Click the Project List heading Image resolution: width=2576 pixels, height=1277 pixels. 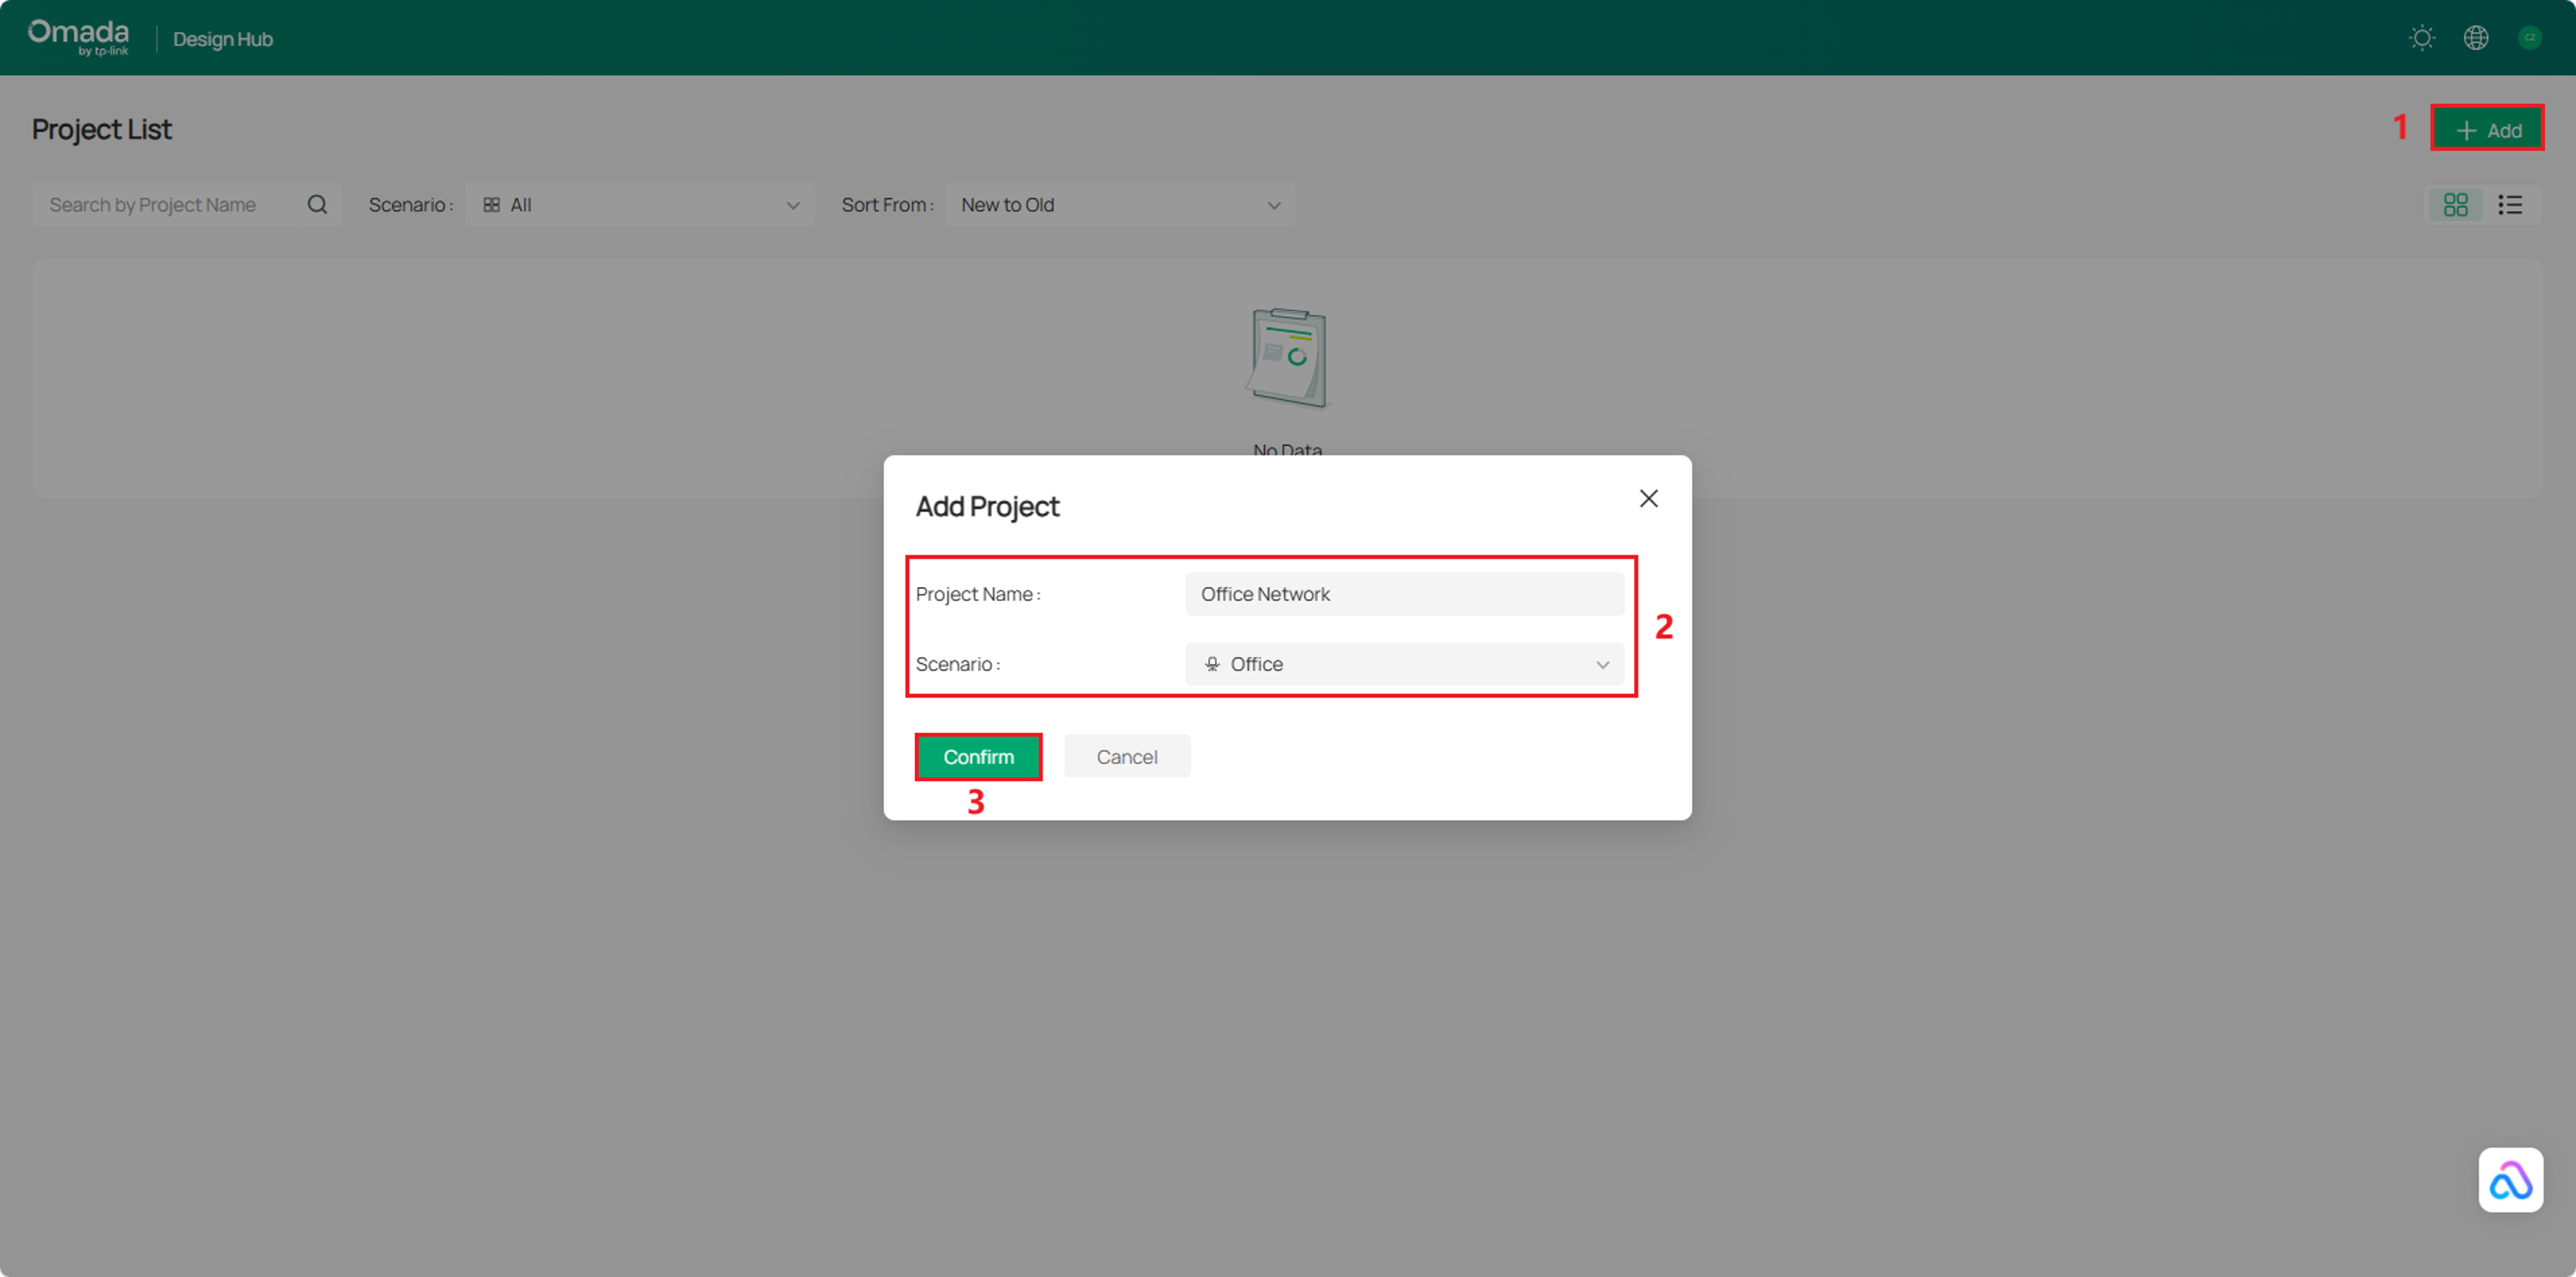pyautogui.click(x=102, y=129)
